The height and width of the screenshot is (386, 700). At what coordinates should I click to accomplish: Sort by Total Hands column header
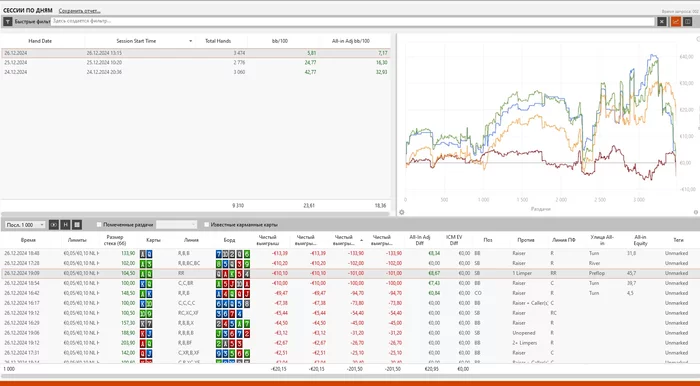(x=218, y=41)
